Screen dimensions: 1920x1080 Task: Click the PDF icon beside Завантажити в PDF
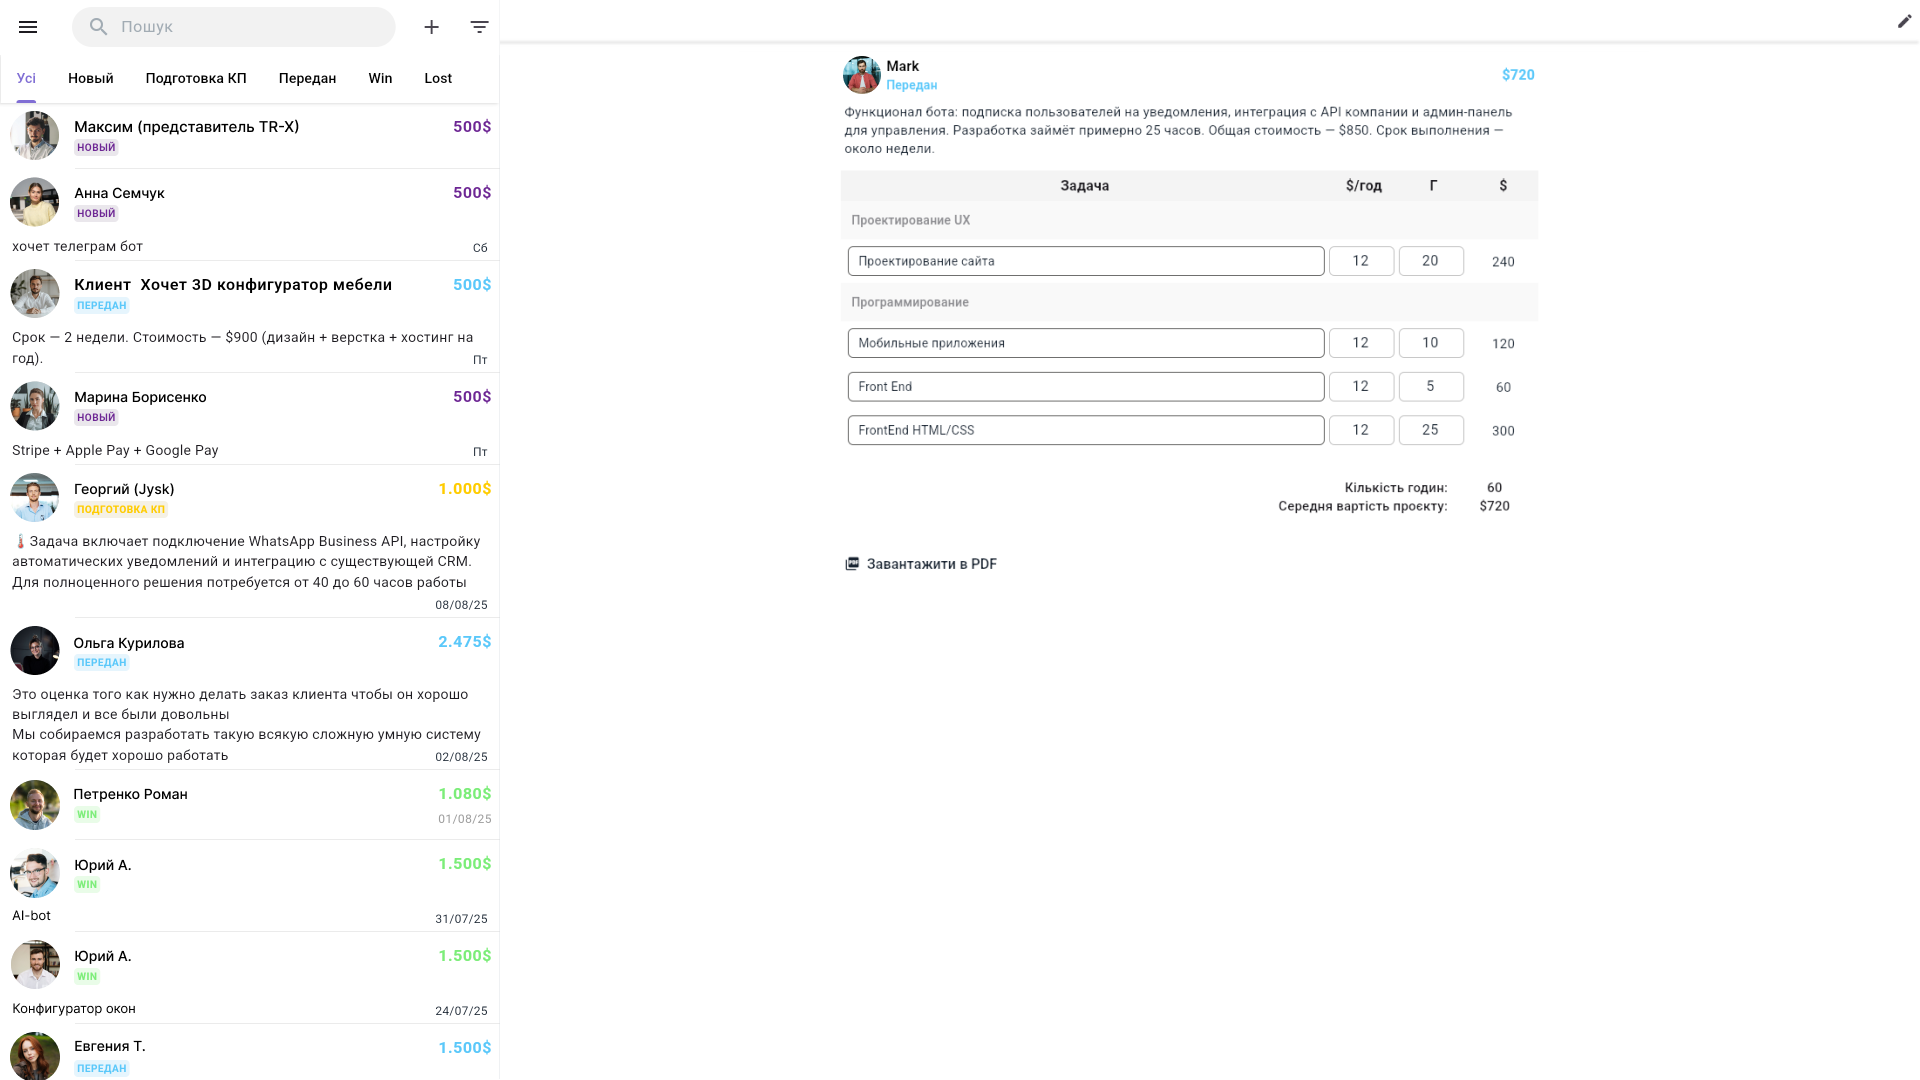pyautogui.click(x=851, y=564)
